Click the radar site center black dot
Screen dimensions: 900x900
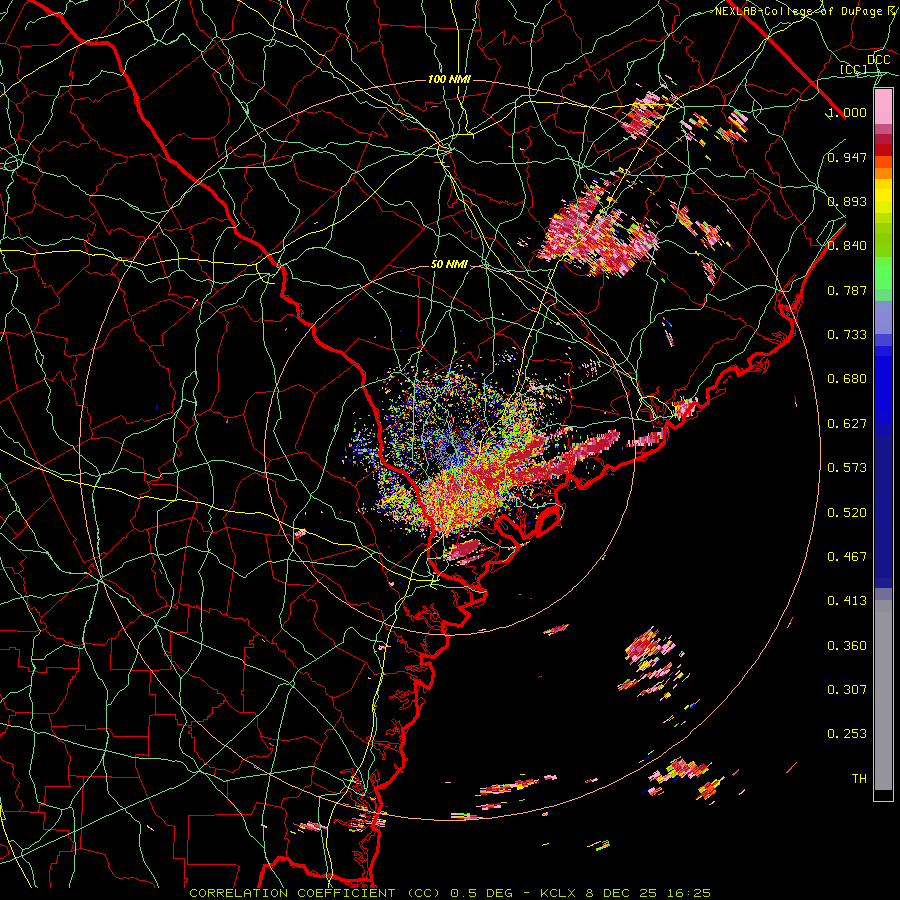point(451,449)
